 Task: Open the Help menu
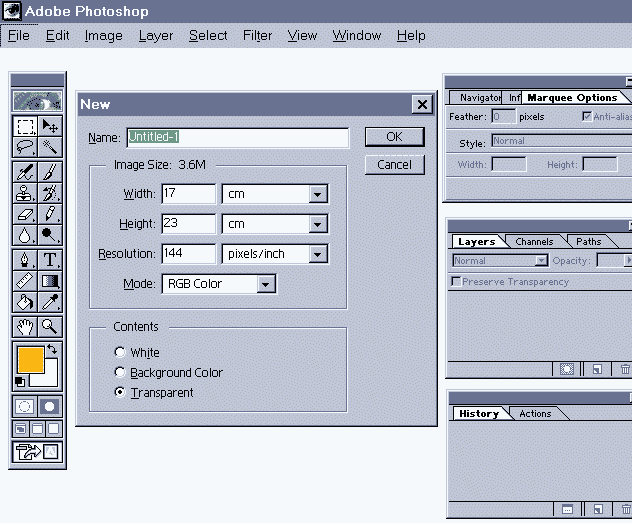tap(411, 35)
